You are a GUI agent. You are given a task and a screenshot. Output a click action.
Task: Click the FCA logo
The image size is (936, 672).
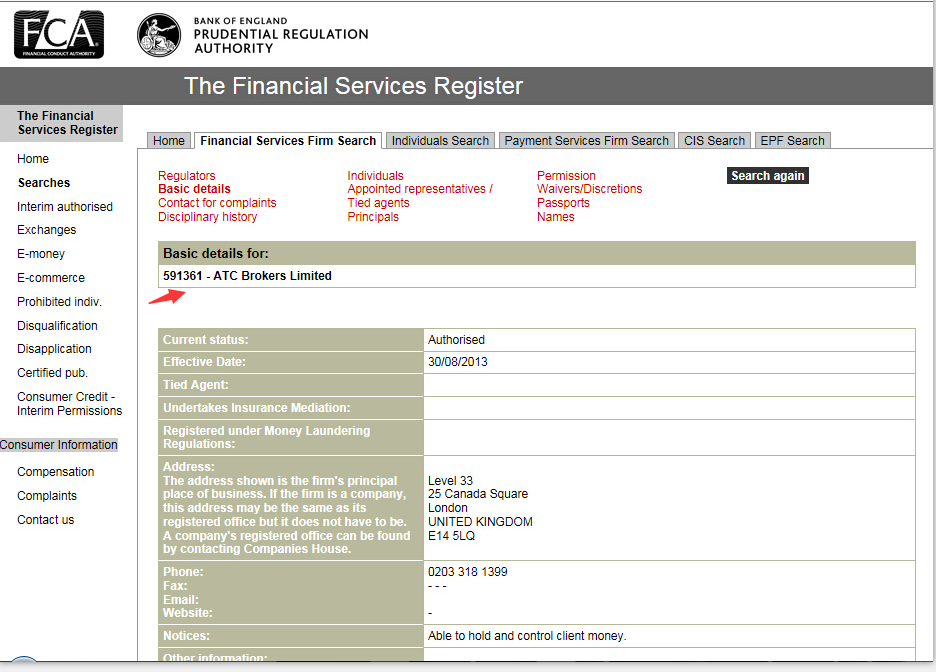click(58, 35)
